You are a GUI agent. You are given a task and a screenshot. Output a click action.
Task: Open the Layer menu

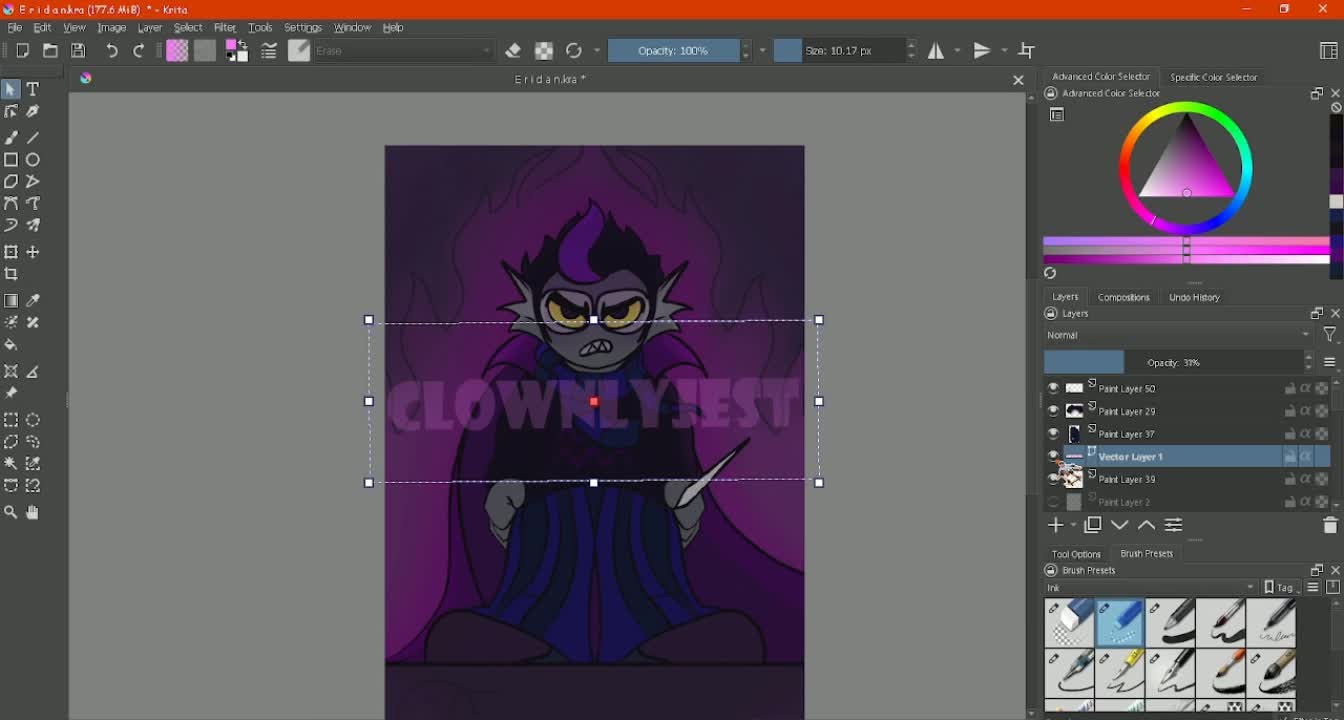pos(150,28)
